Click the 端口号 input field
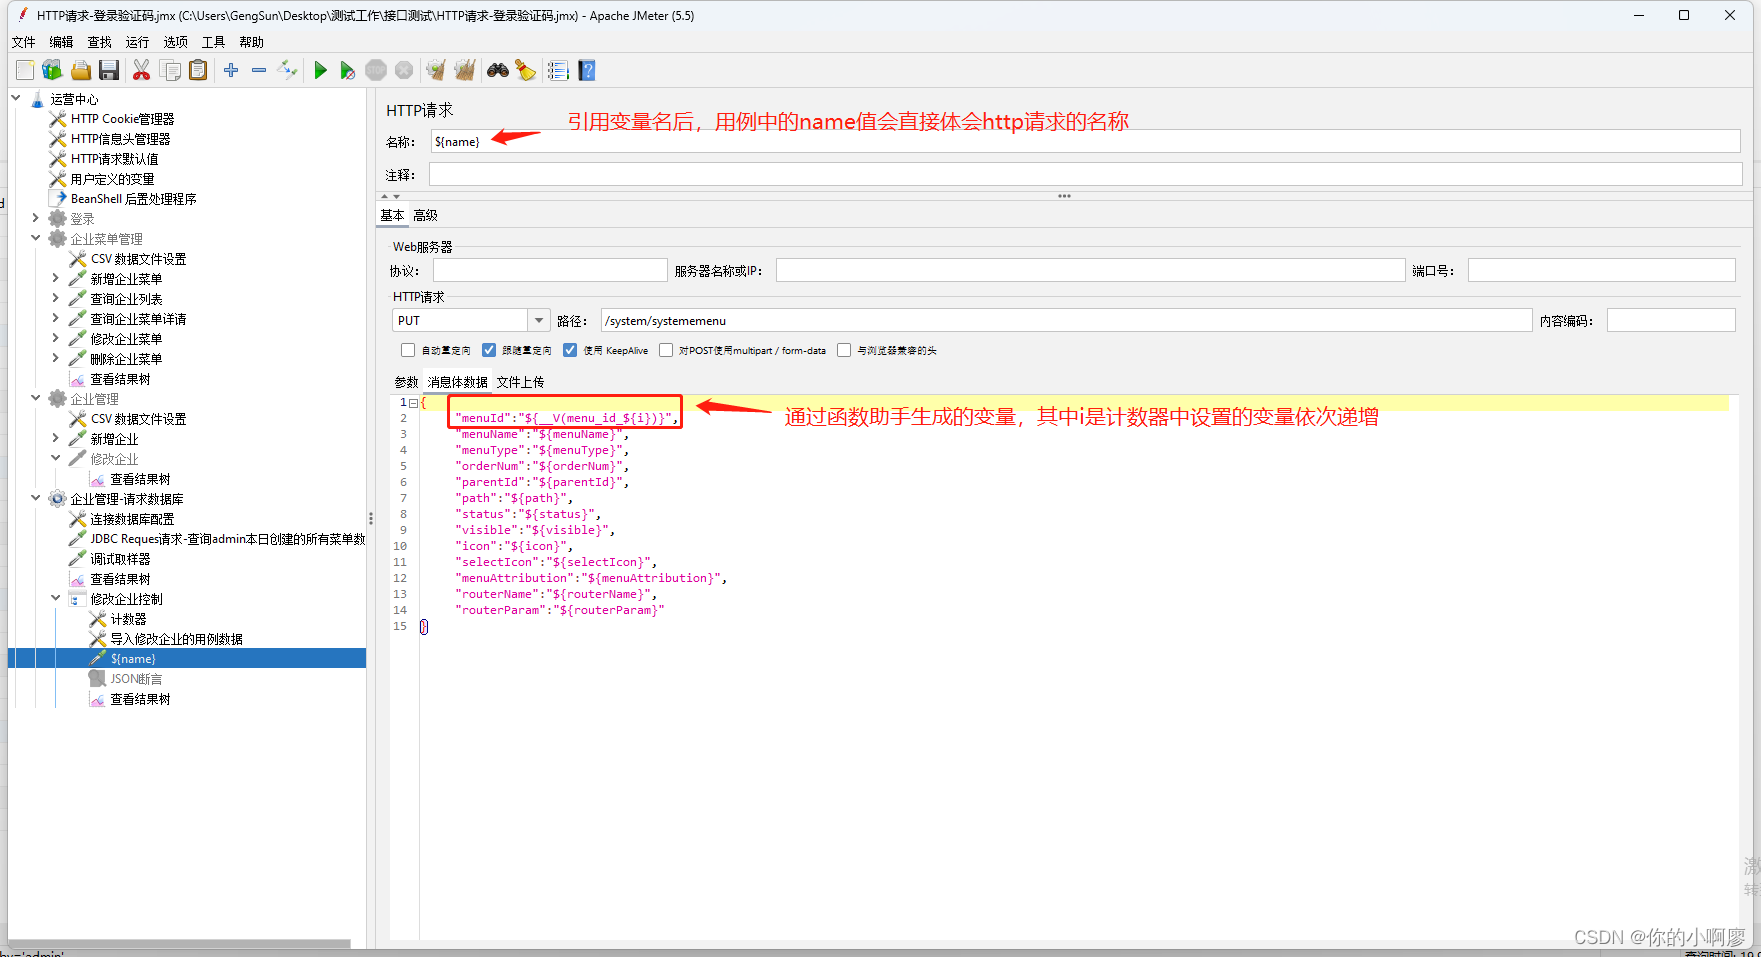 pyautogui.click(x=1601, y=270)
